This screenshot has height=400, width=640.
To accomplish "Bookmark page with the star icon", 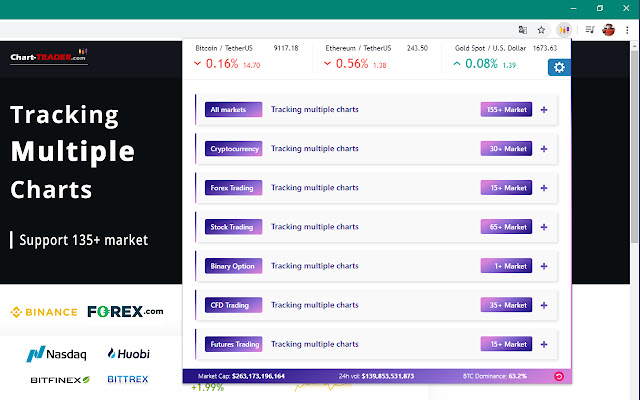I will pos(541,30).
